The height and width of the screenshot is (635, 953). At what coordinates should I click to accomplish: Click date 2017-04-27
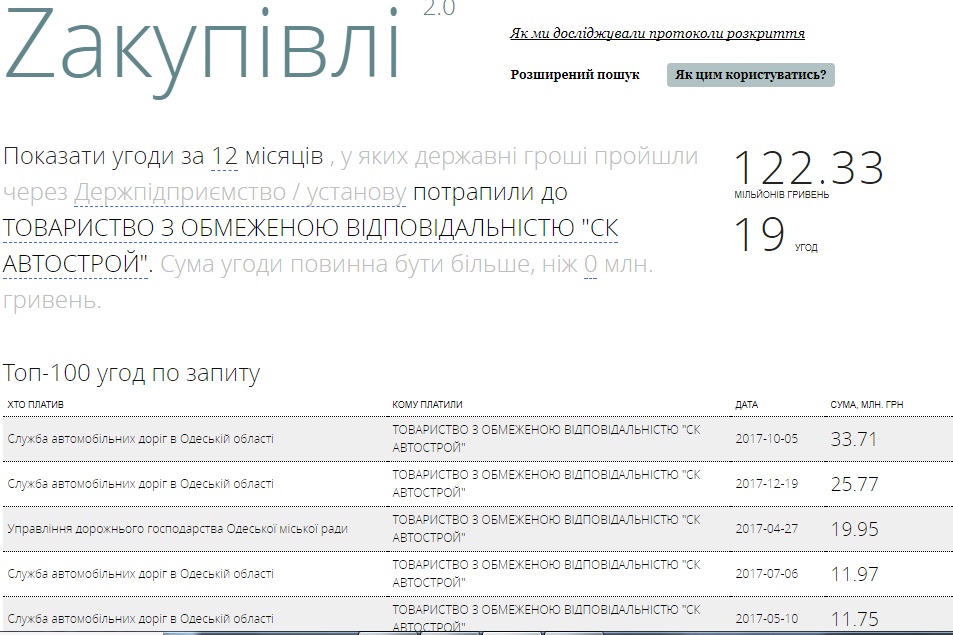pyautogui.click(x=766, y=529)
